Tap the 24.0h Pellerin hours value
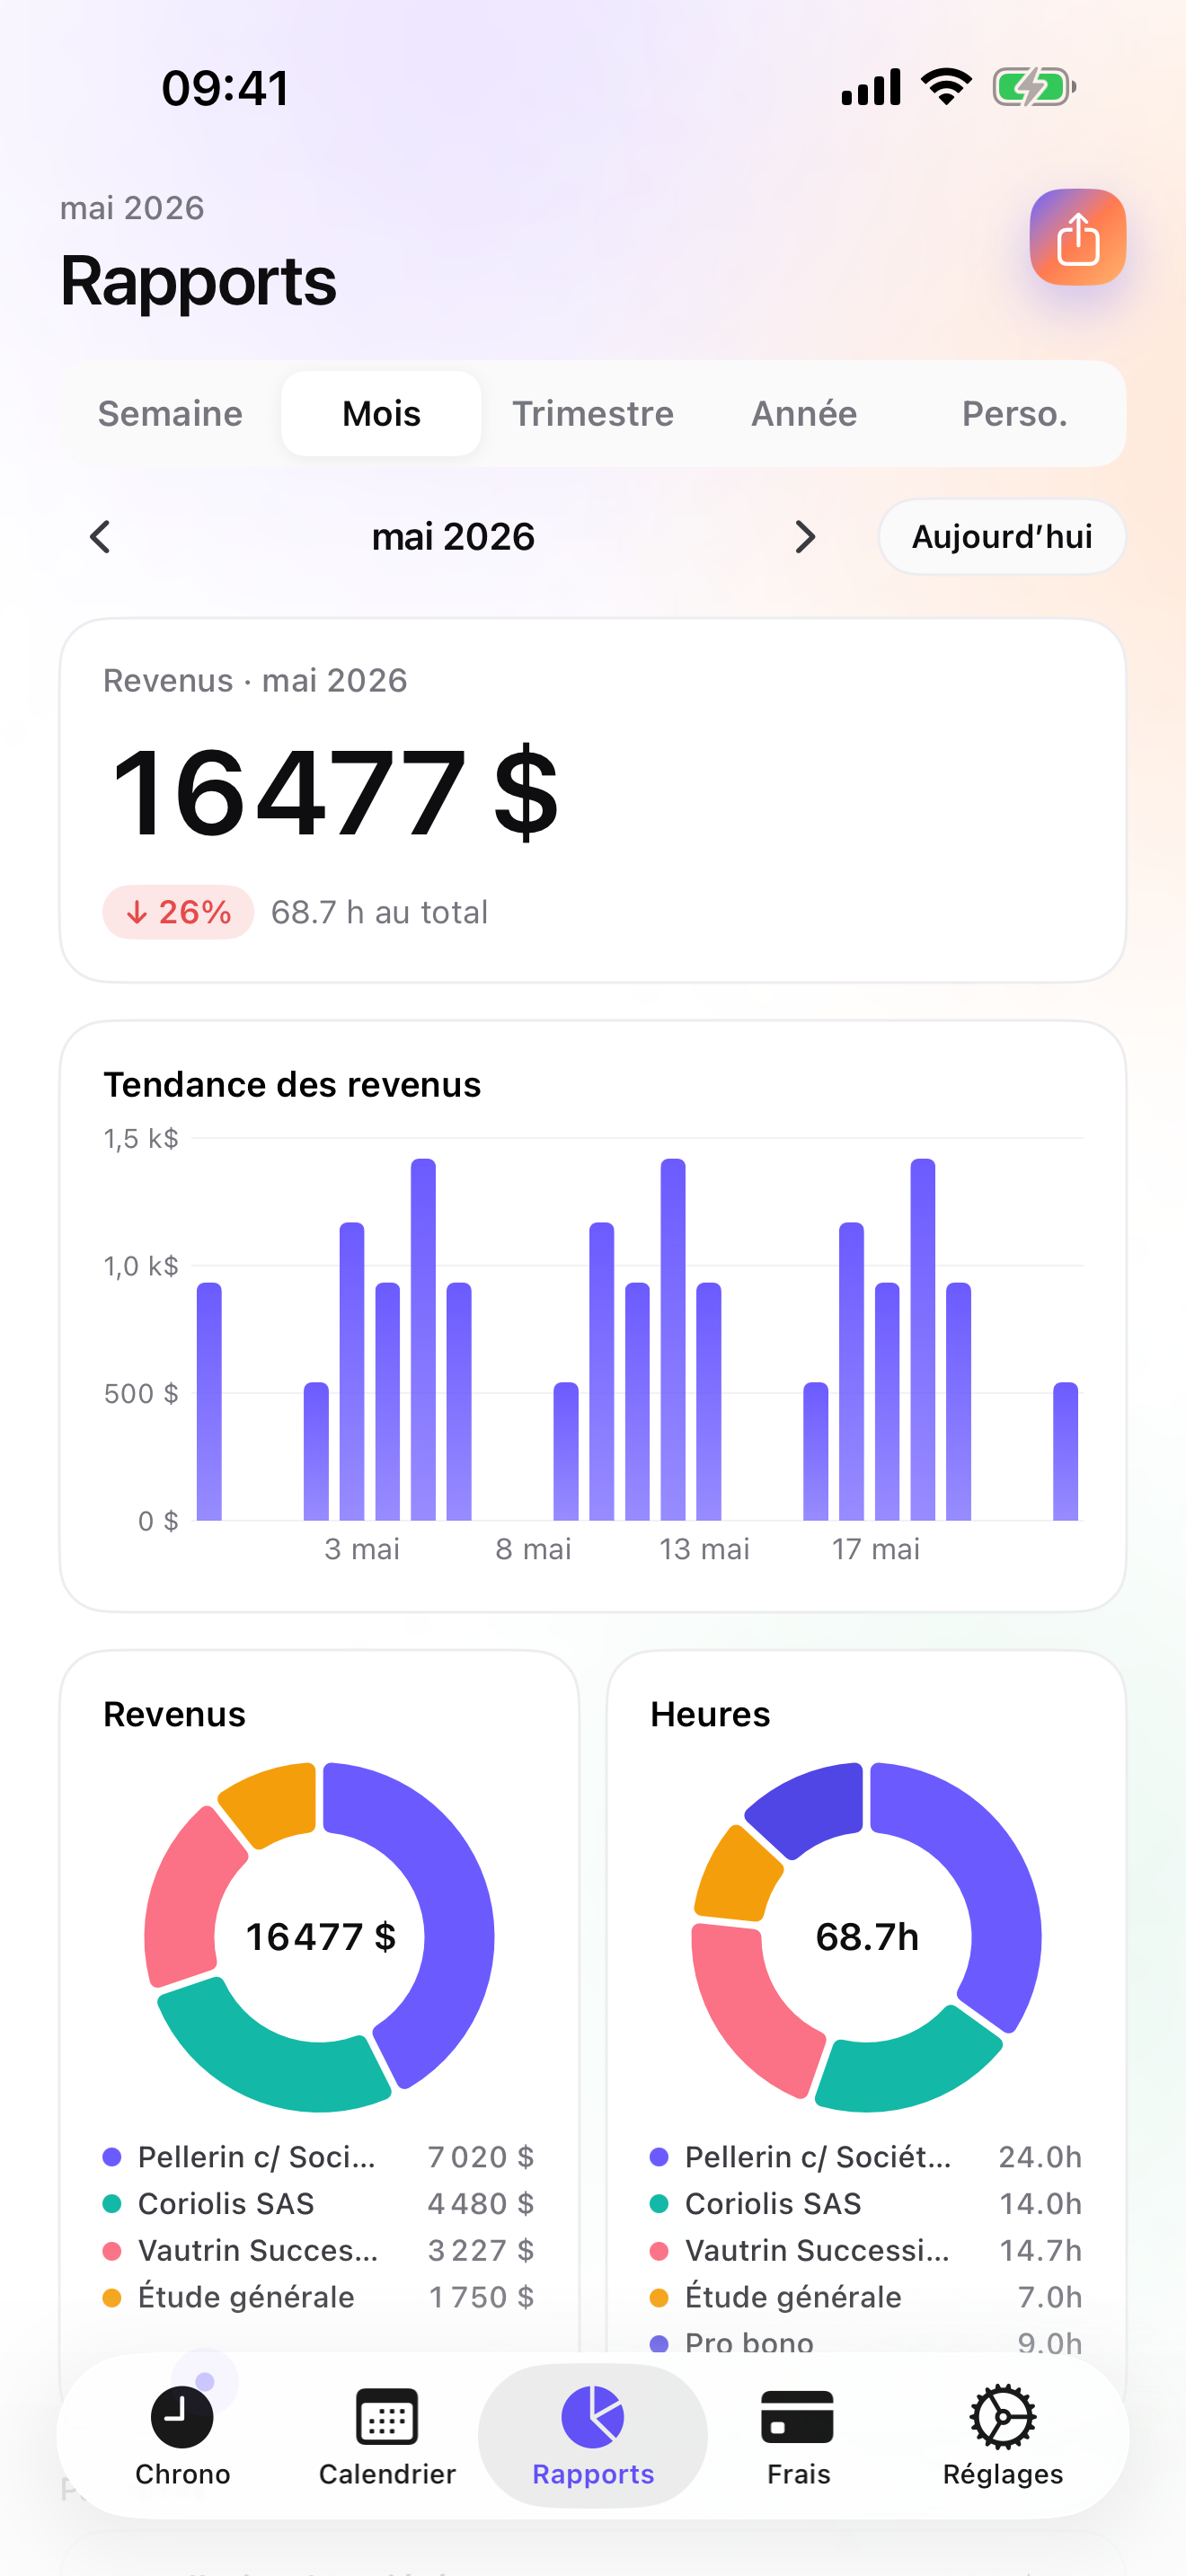Viewport: 1186px width, 2576px height. coord(1040,2157)
